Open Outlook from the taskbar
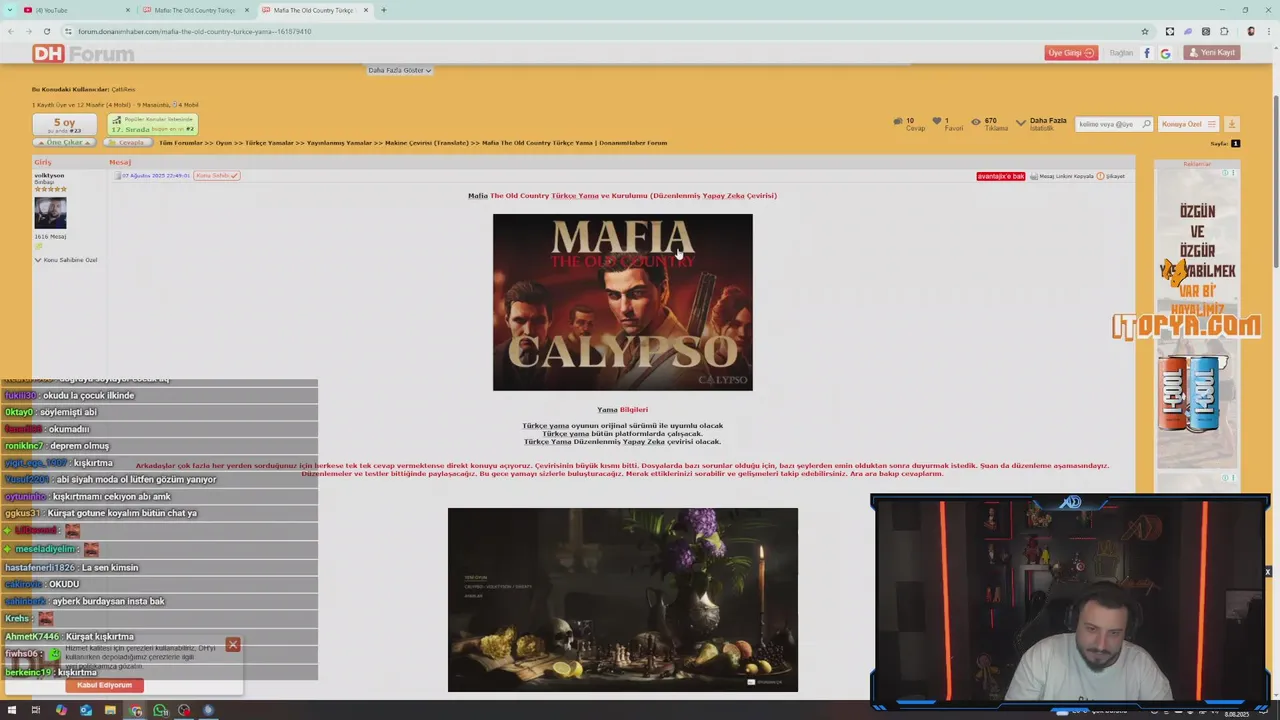This screenshot has width=1280, height=720. click(x=86, y=710)
